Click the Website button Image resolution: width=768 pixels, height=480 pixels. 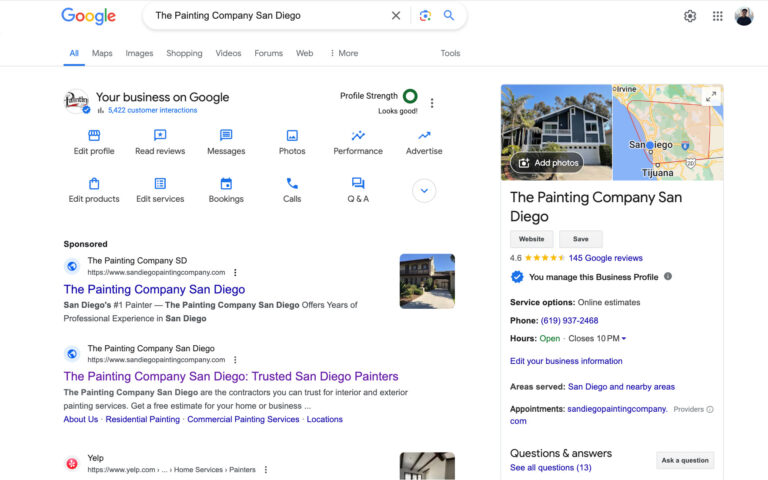coord(531,239)
